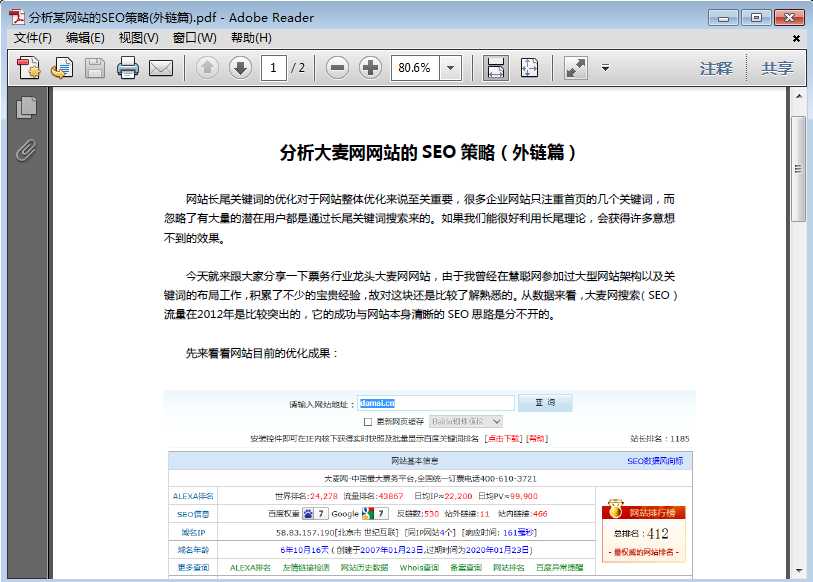Click the Adobe PDF title bar icon

click(x=17, y=17)
